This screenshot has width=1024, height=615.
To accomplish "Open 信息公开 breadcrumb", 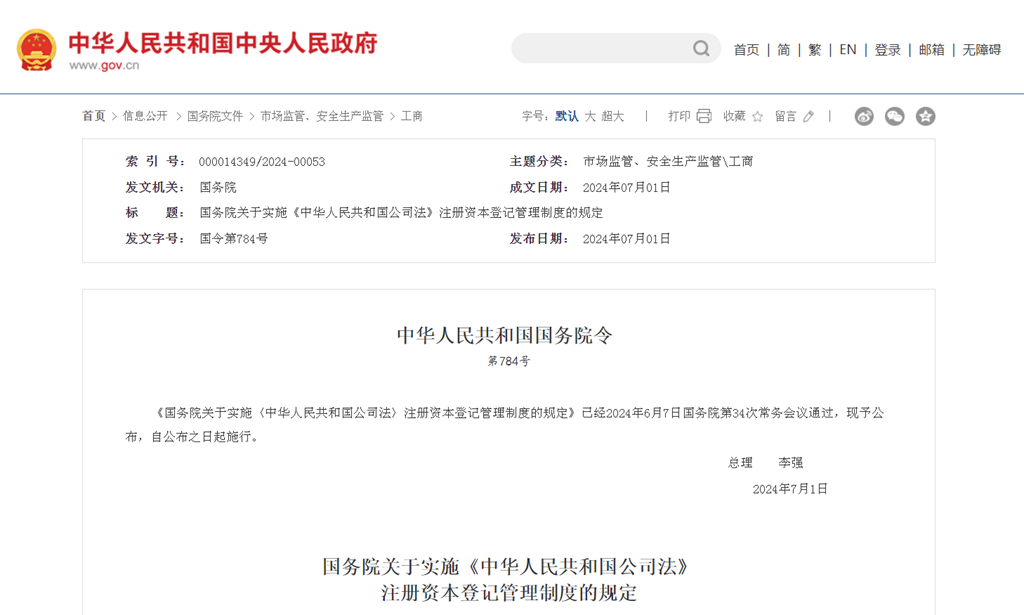I will tap(145, 116).
